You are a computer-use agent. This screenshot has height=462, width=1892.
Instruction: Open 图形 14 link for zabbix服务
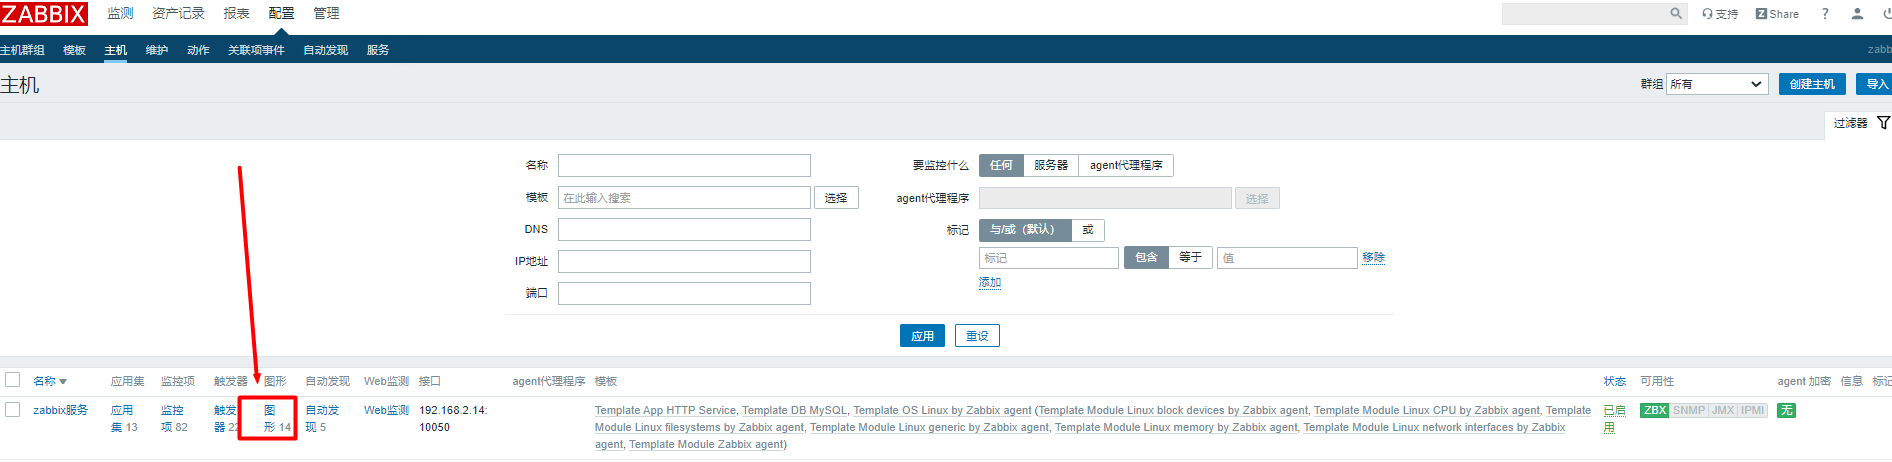277,418
